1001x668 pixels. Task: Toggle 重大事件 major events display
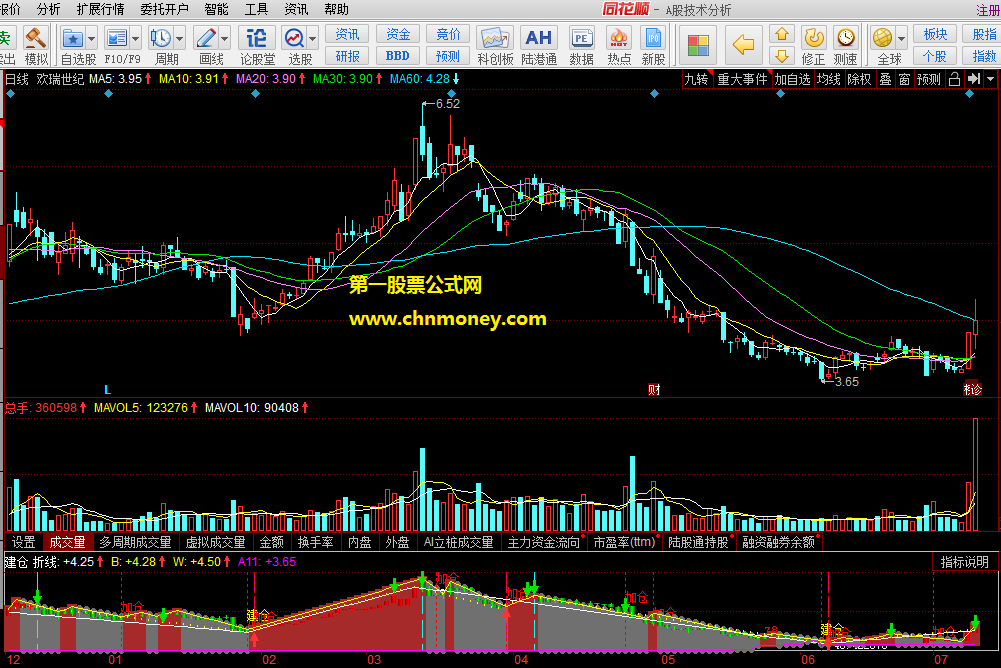[x=742, y=79]
